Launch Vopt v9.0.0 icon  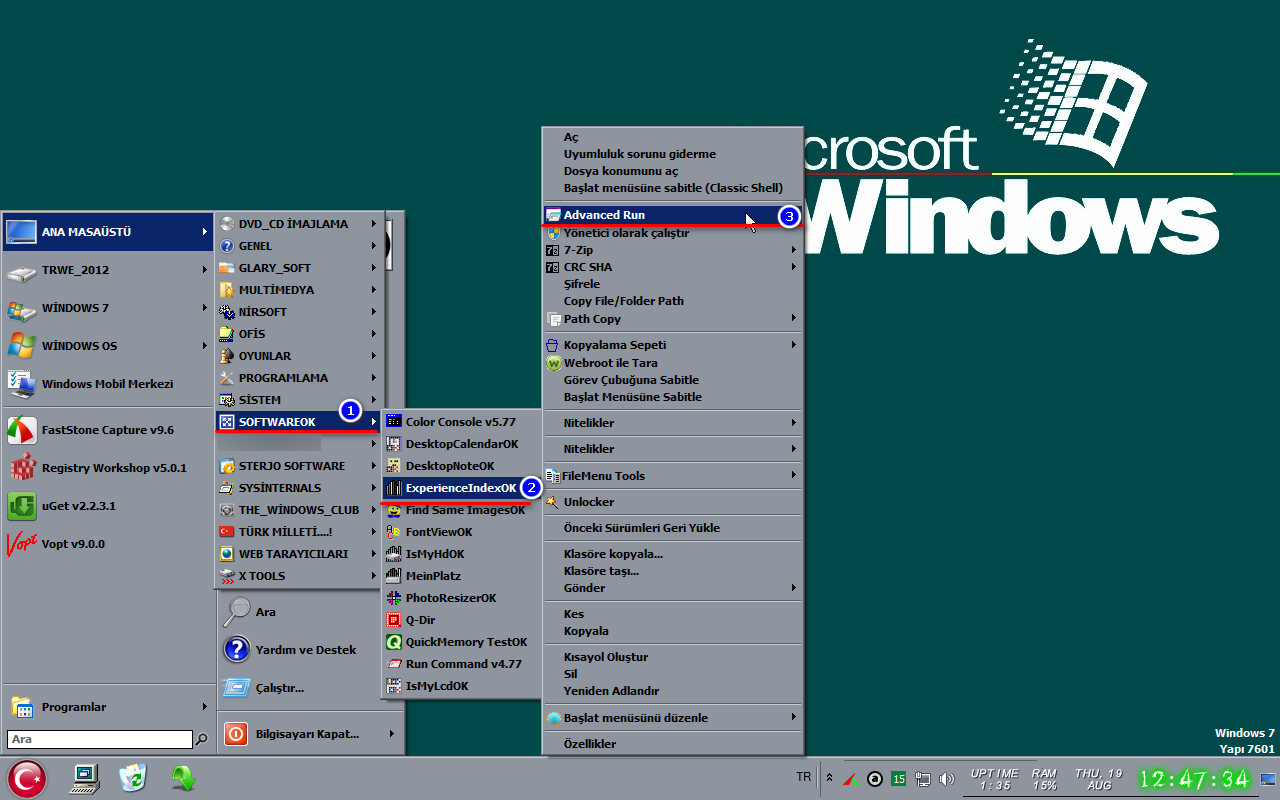coord(22,544)
